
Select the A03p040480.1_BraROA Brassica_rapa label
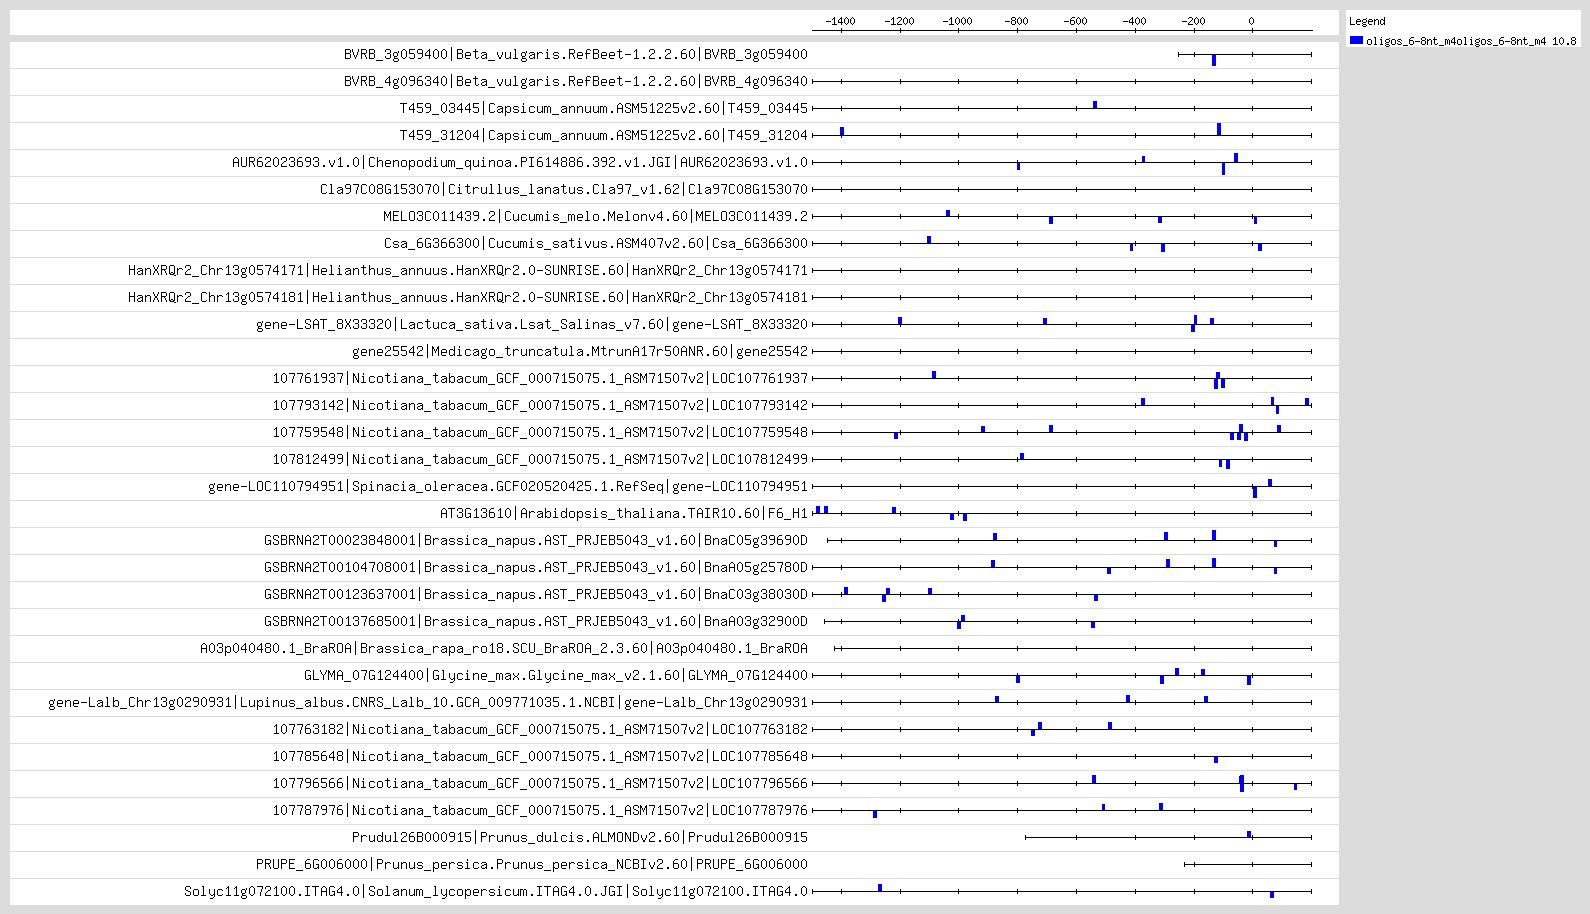(504, 648)
